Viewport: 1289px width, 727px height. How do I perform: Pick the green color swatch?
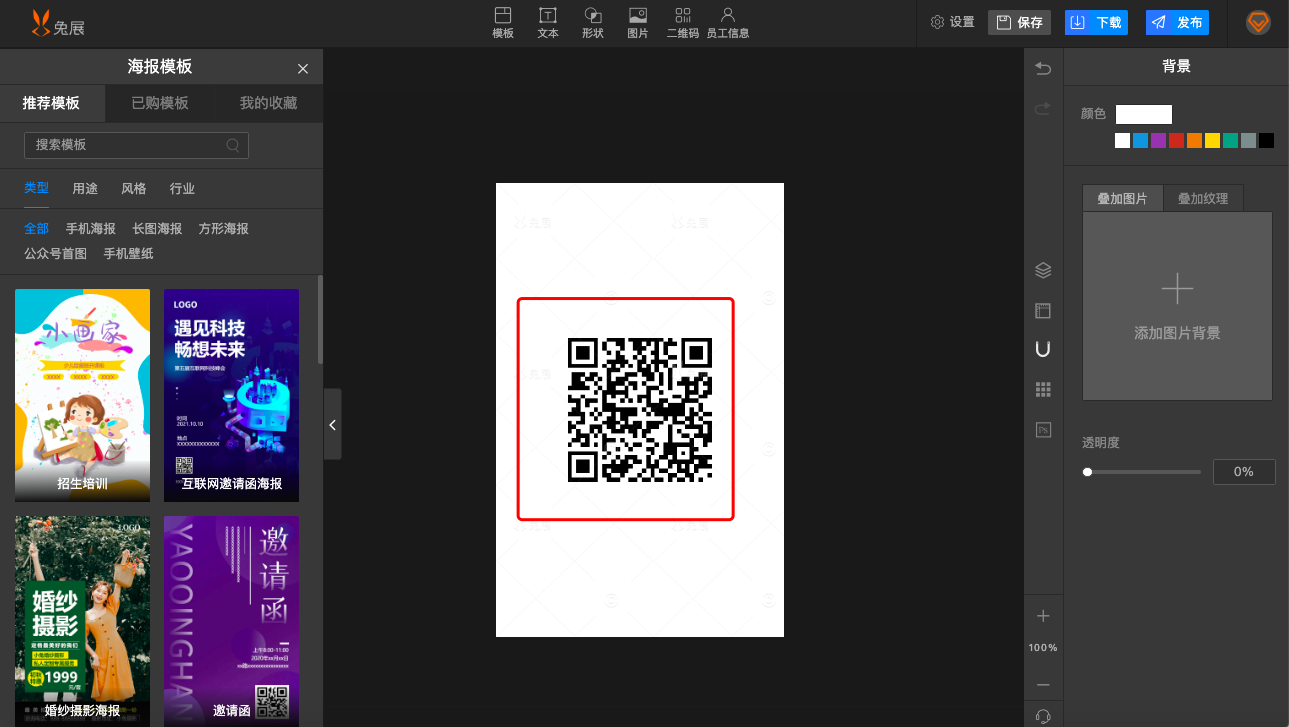coord(1230,141)
